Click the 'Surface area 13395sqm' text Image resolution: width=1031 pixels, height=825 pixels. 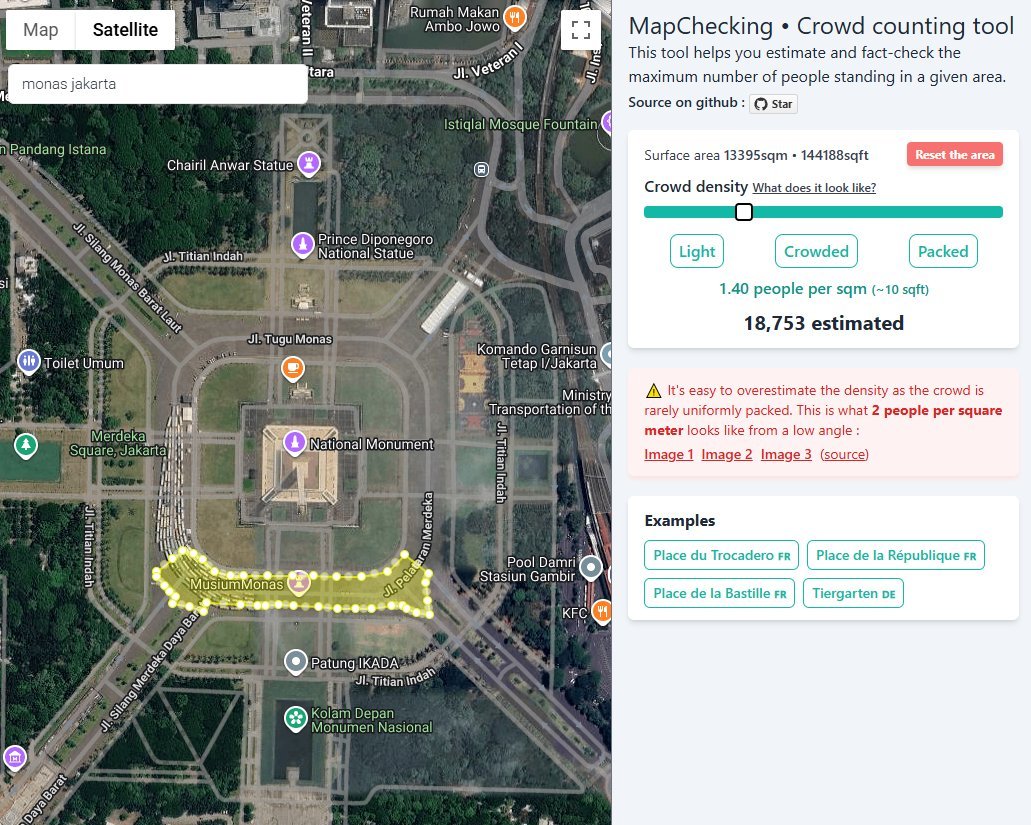coord(715,156)
